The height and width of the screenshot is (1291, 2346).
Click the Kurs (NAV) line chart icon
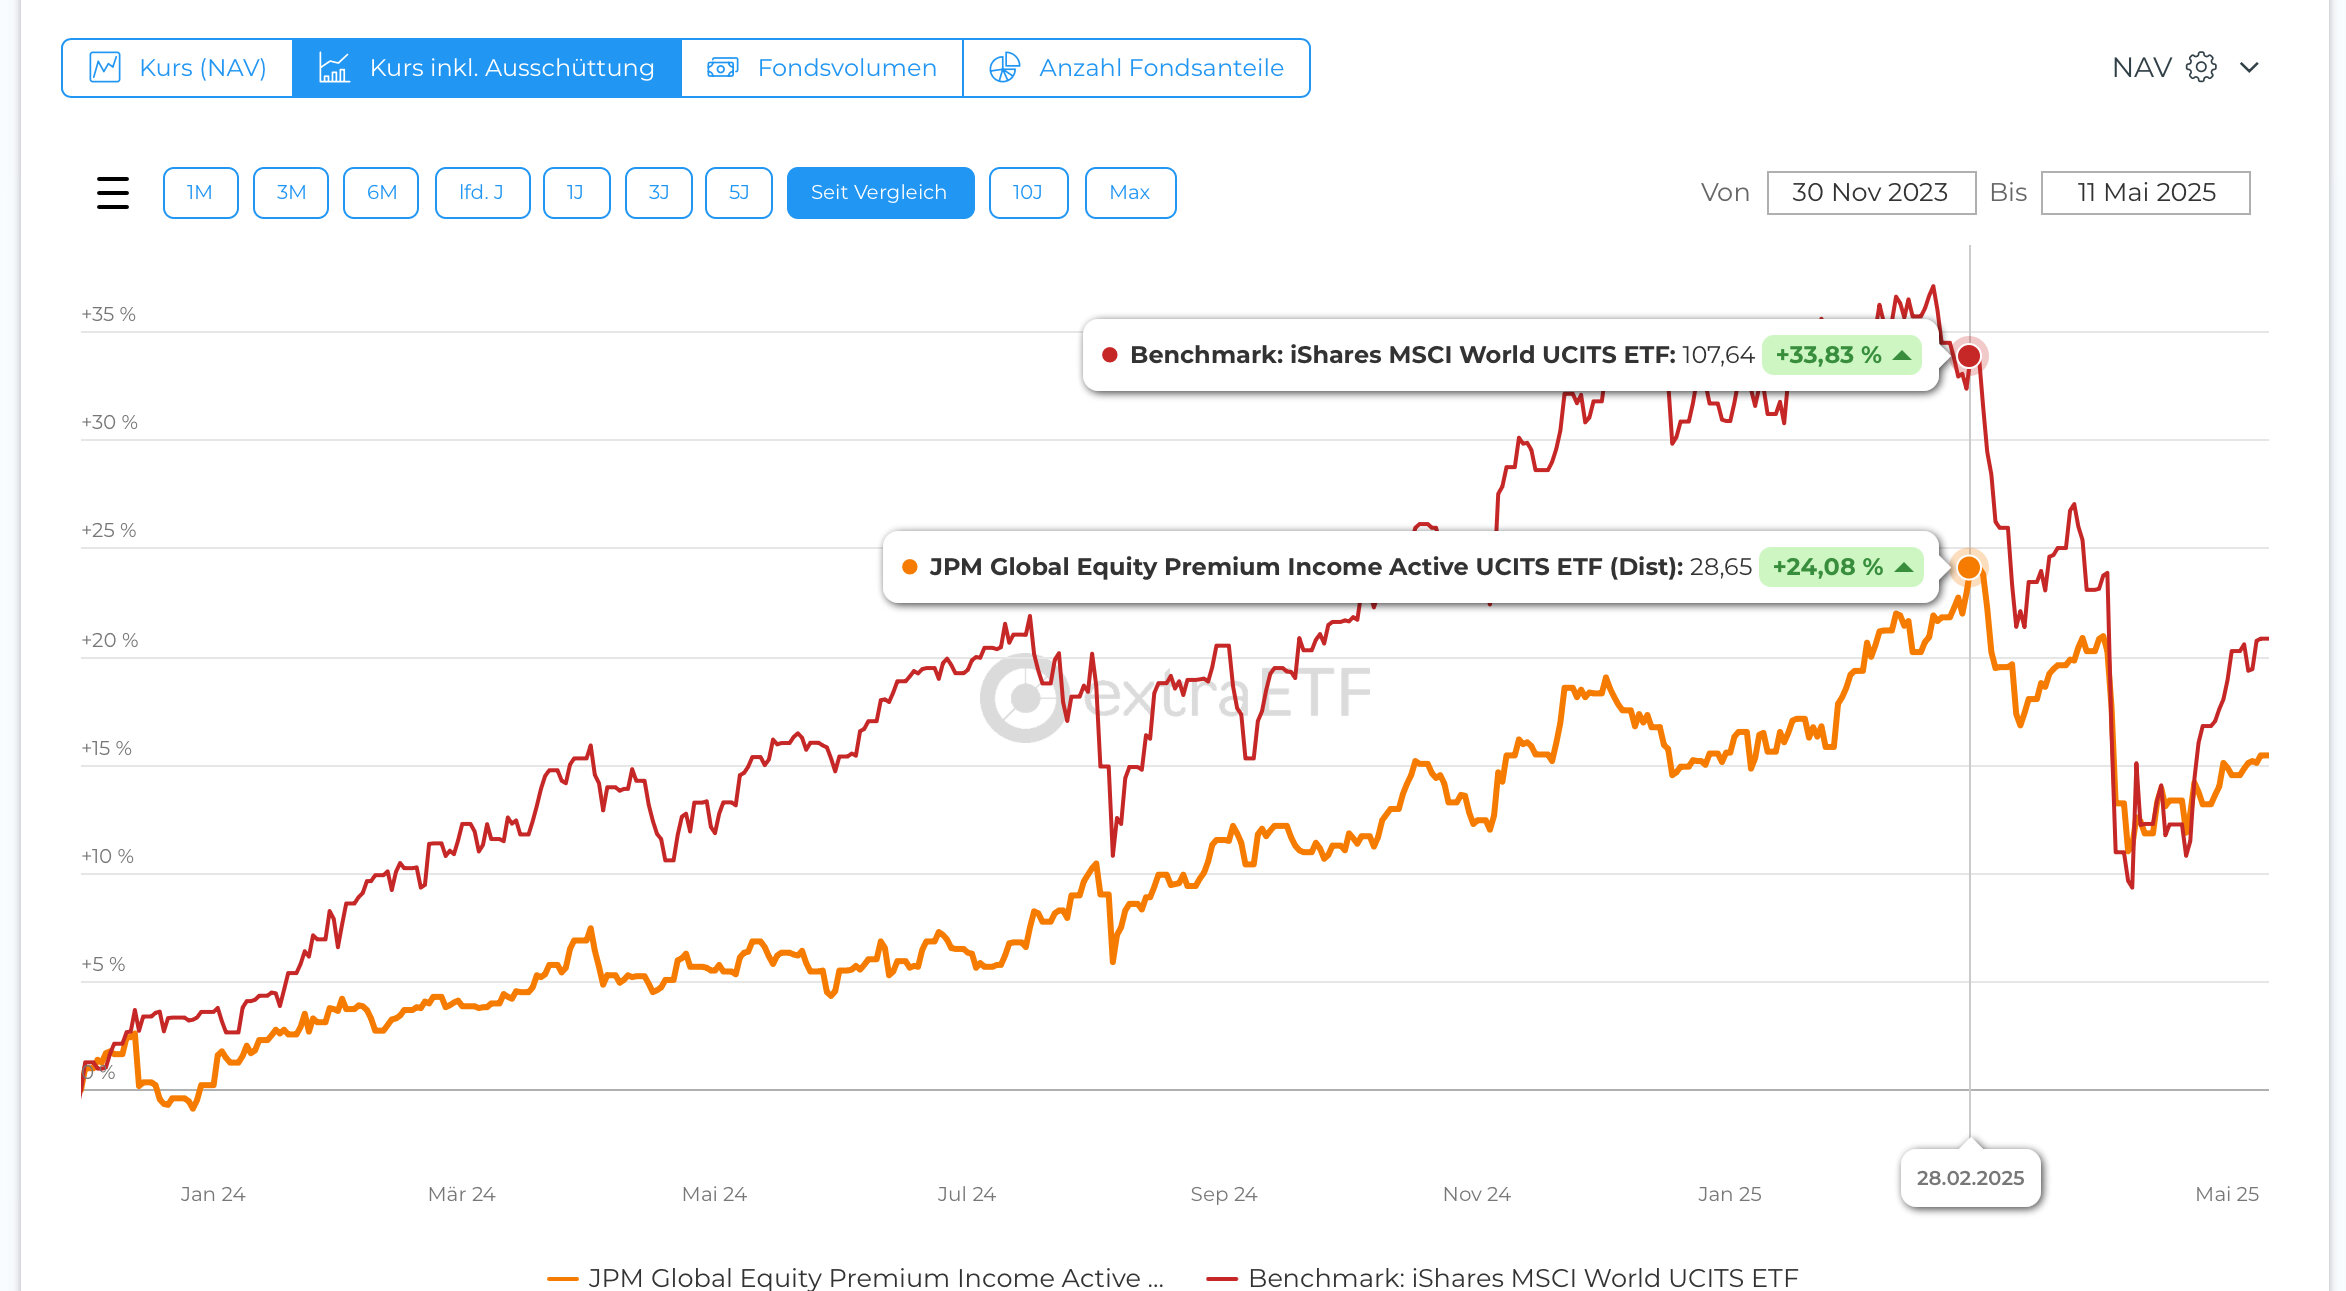[x=105, y=68]
